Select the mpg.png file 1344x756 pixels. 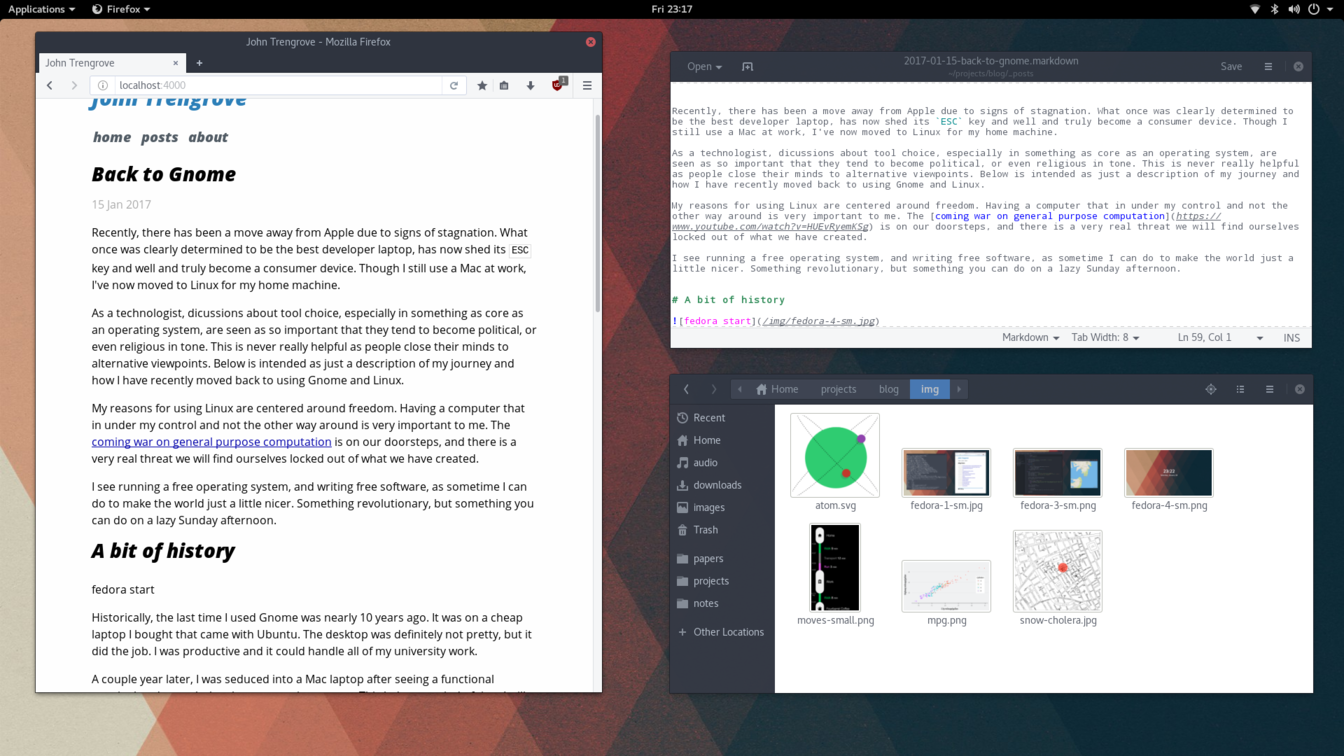(946, 586)
